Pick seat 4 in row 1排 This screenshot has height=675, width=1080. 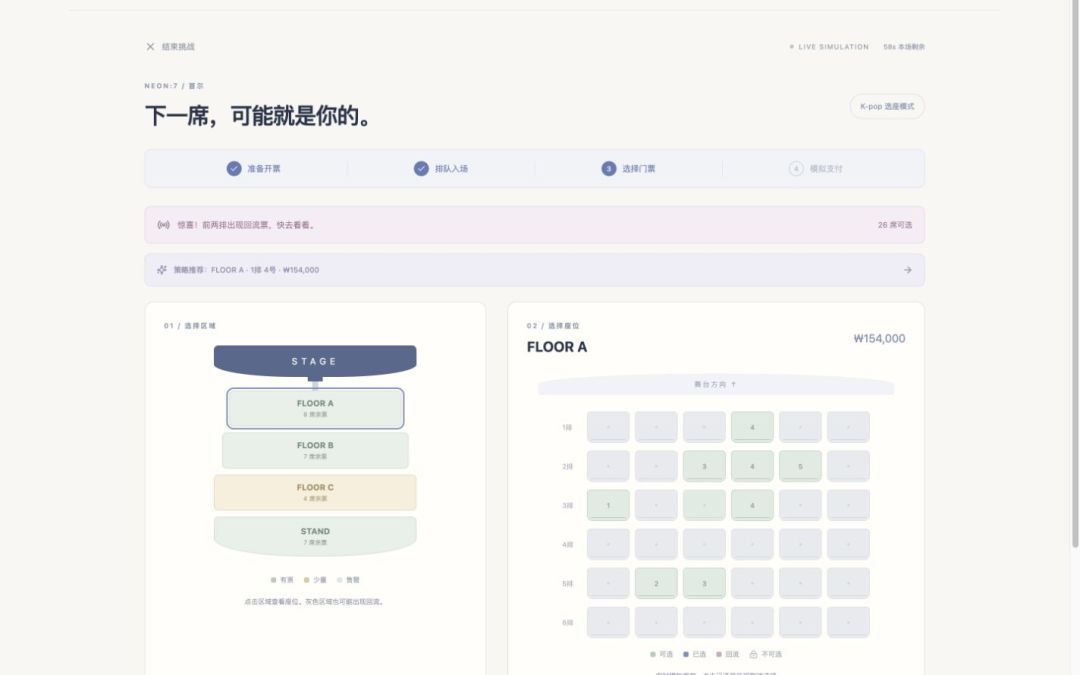tap(752, 427)
